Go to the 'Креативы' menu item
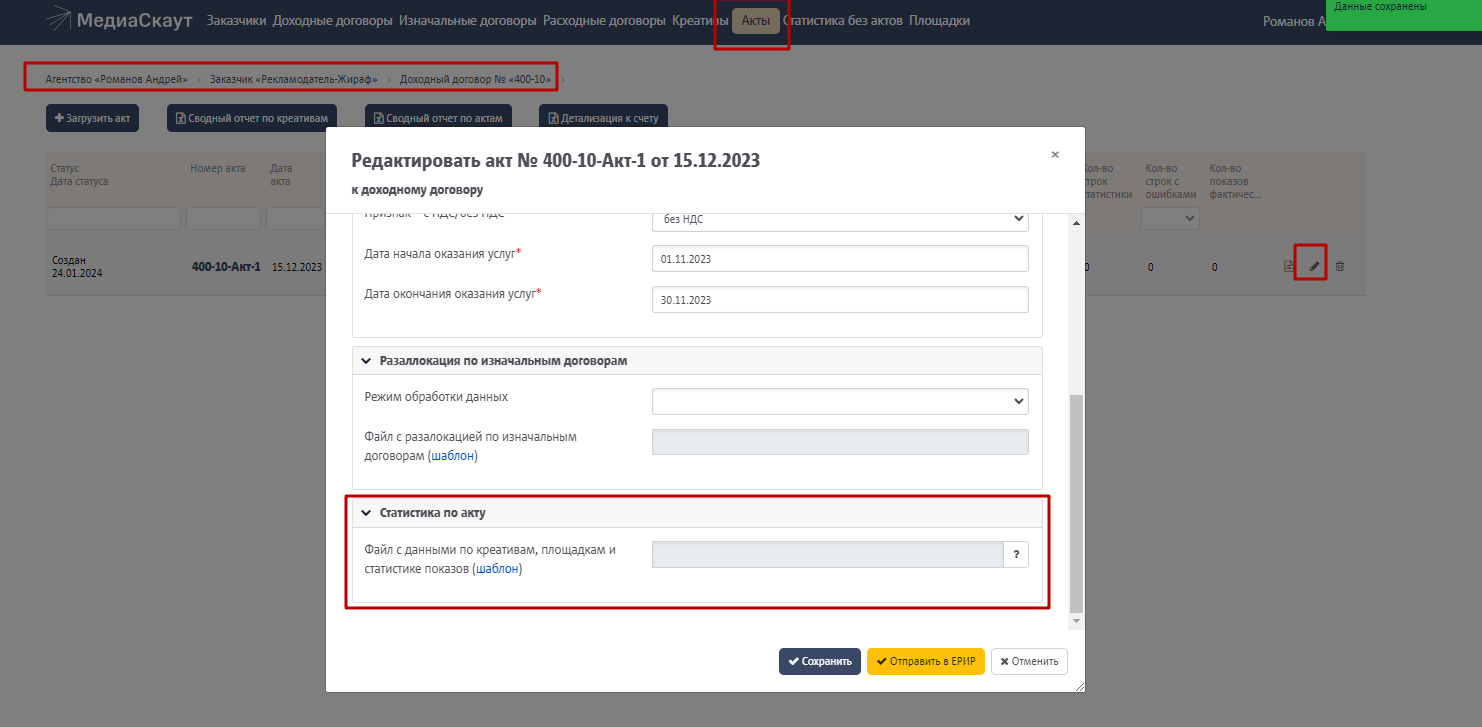The width and height of the screenshot is (1482, 727). tap(700, 21)
